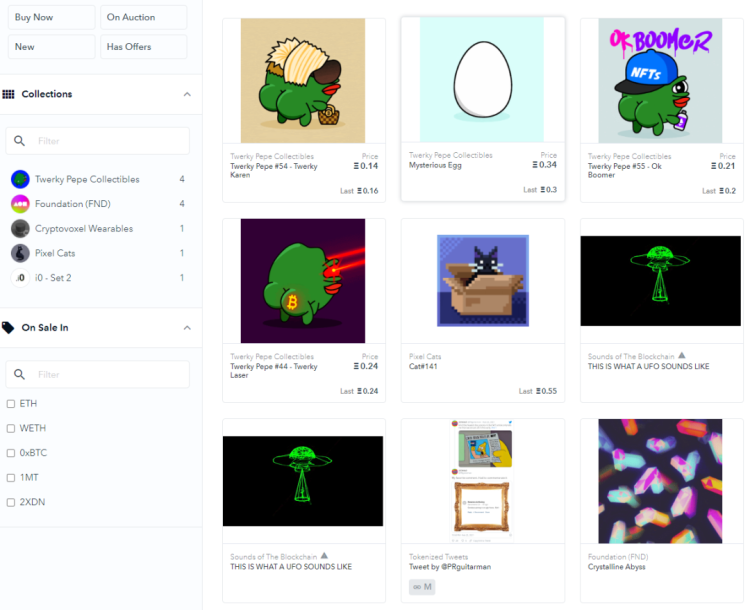Click the Foundation (FND) collection icon

(20, 204)
